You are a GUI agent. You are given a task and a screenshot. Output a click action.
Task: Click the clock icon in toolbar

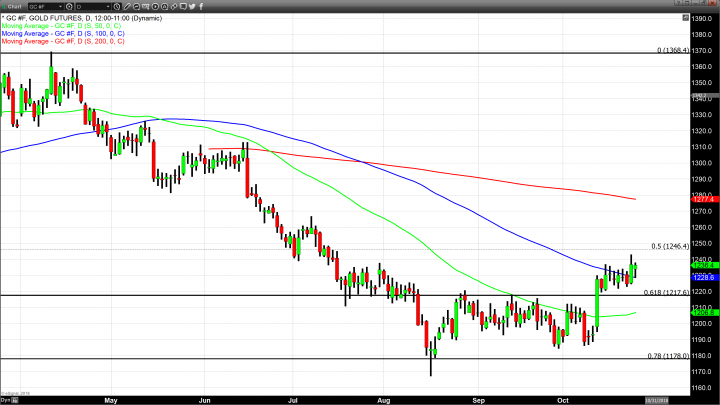point(116,6)
